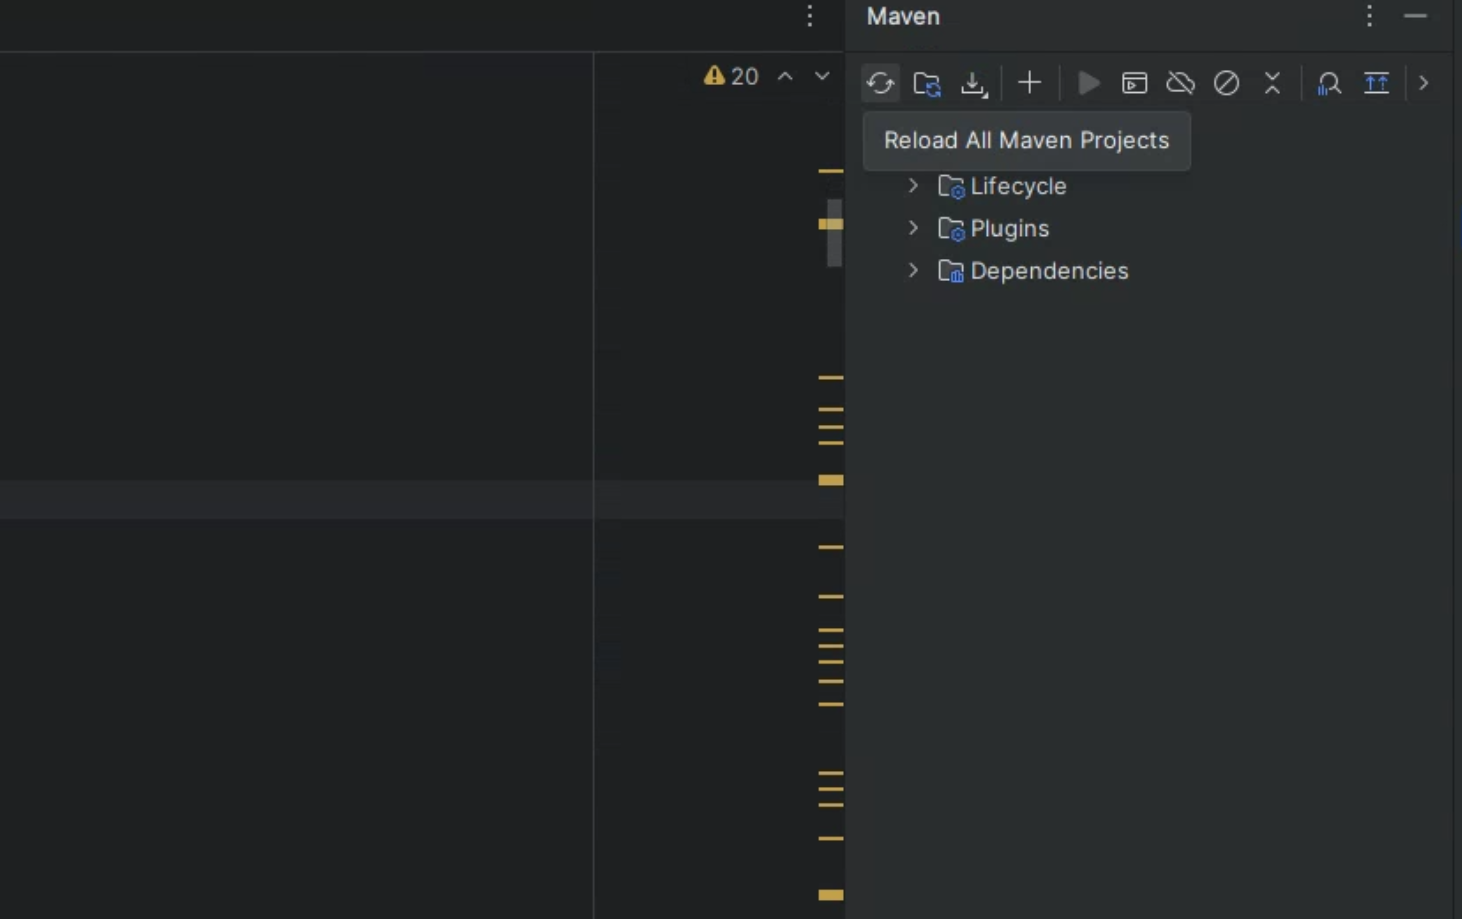Viewport: 1462px width, 919px height.
Task: Go to next highlighted problem arrow
Action: 822,76
